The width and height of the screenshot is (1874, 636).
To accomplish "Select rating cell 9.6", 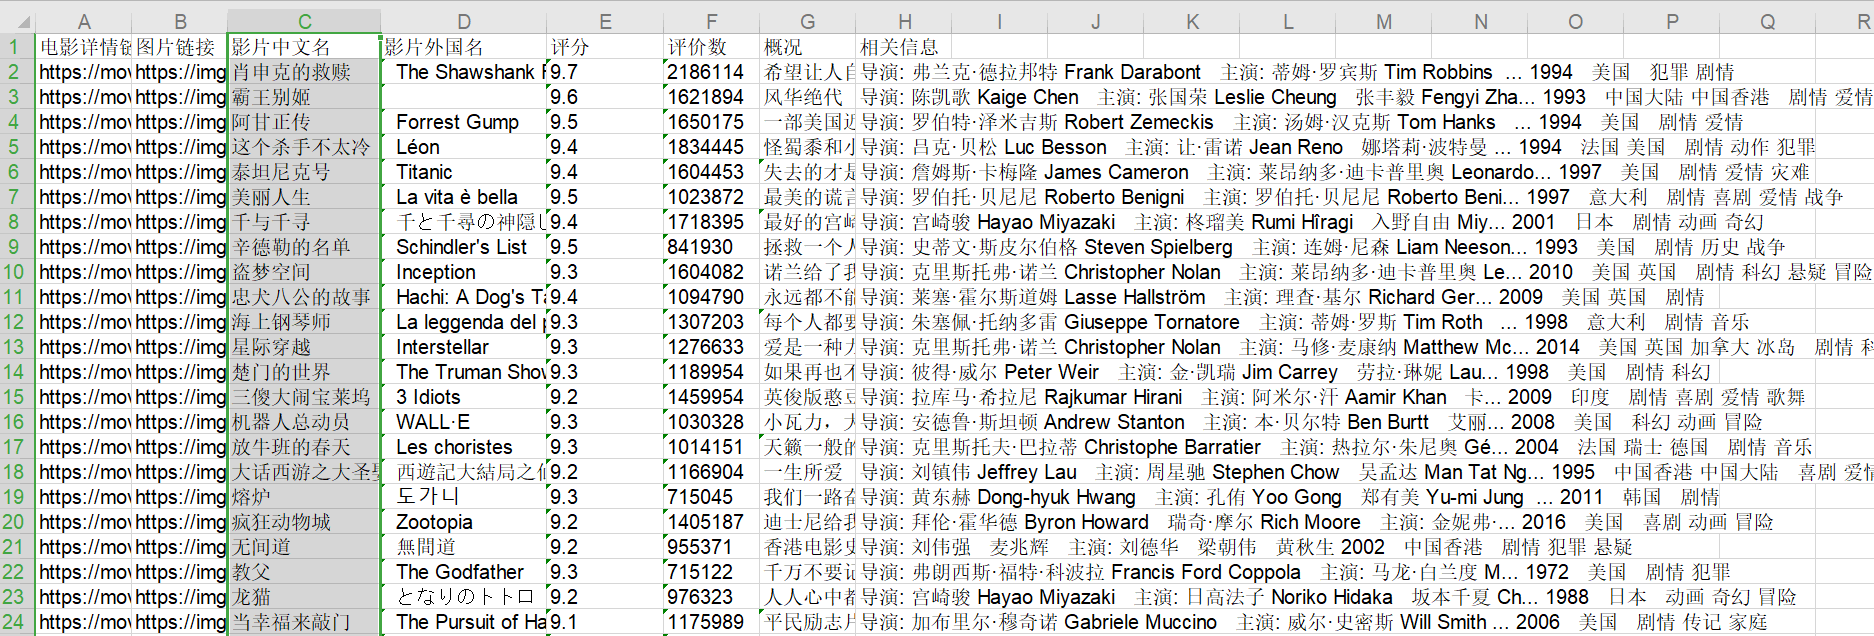I will 605,96.
